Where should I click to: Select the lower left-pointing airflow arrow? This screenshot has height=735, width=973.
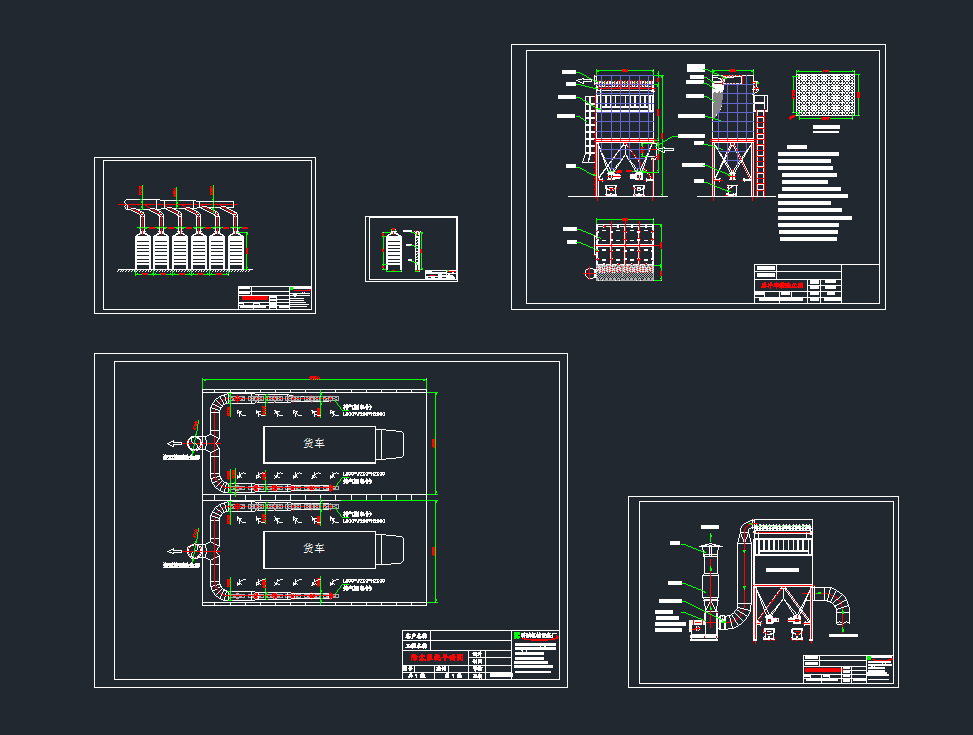click(175, 550)
